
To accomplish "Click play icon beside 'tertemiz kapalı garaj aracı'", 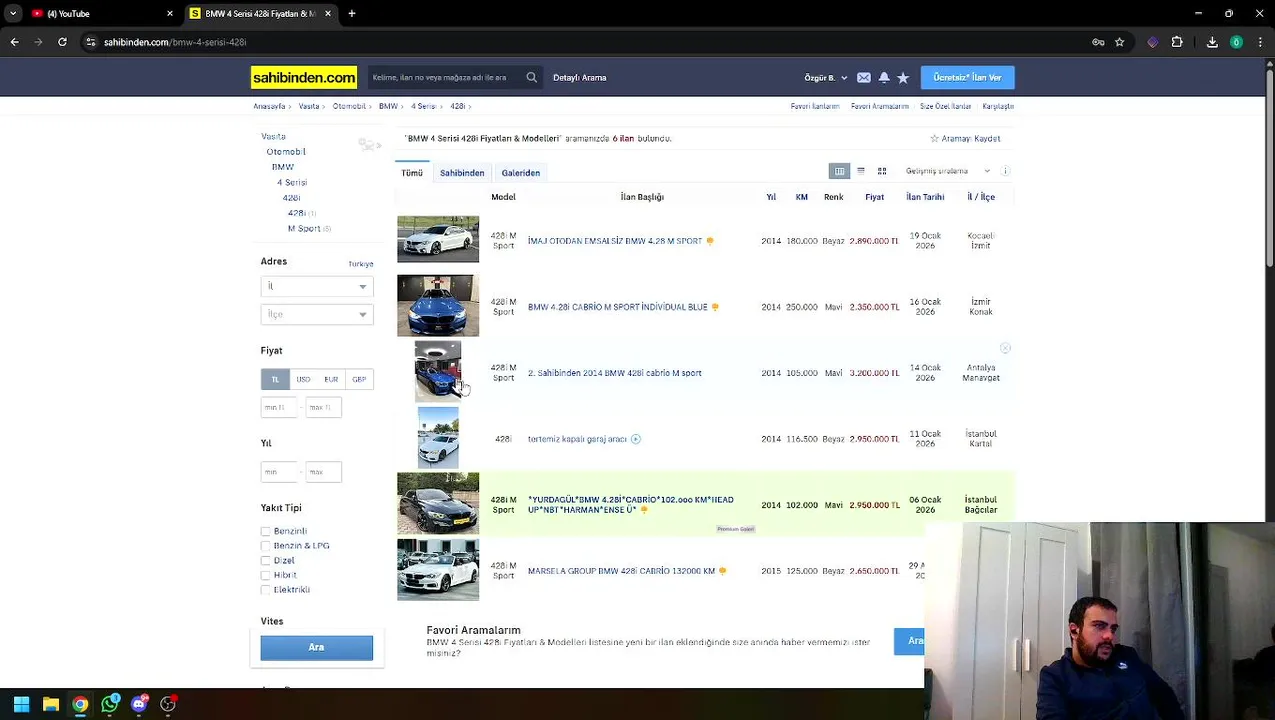I will 636,439.
